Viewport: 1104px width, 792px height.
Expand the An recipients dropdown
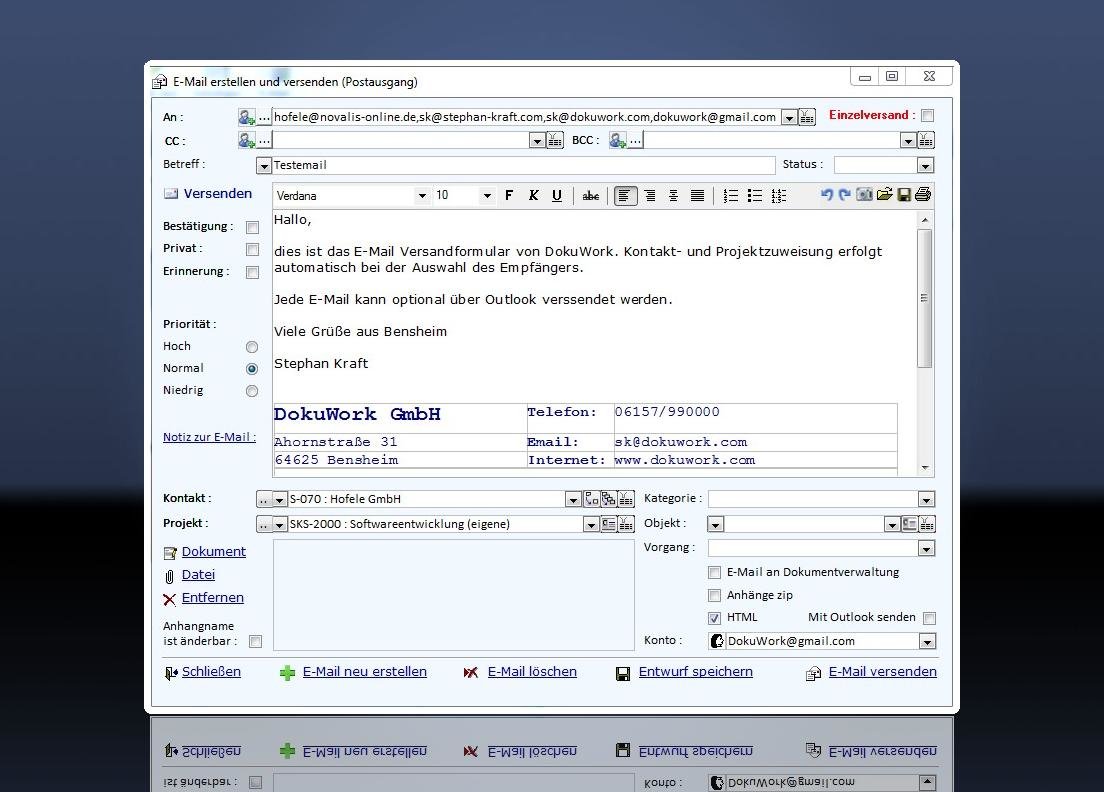[789, 118]
